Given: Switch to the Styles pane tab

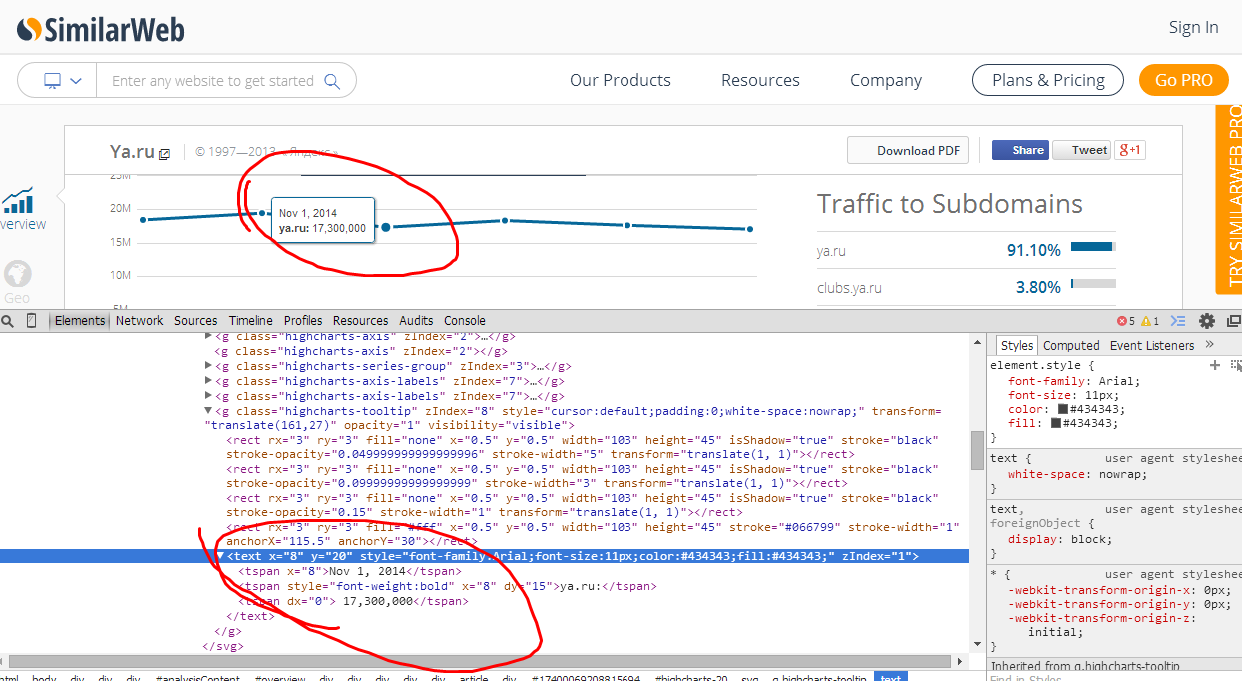Looking at the screenshot, I should [x=1017, y=345].
